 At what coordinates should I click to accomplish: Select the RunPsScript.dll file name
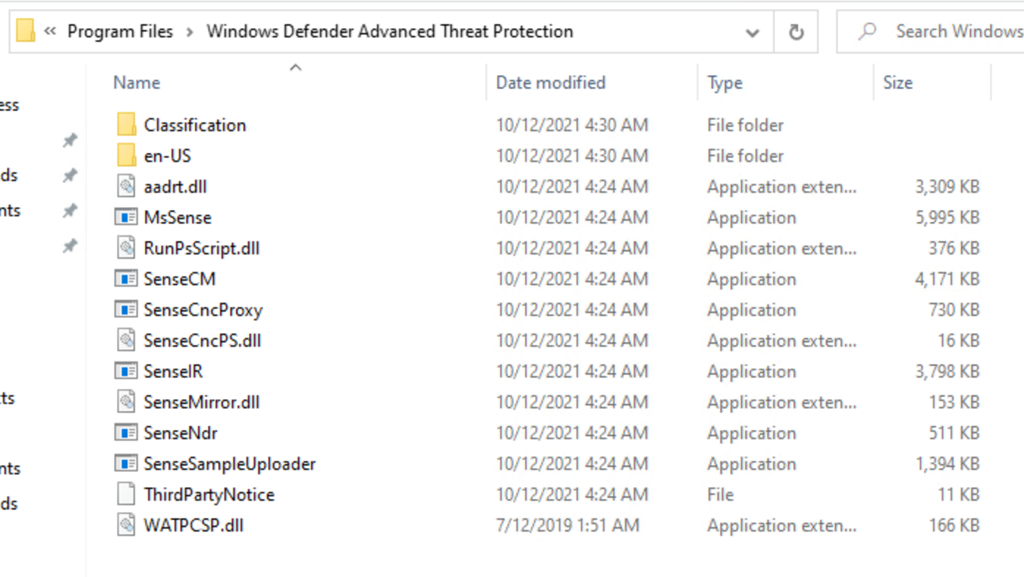pyautogui.click(x=201, y=248)
